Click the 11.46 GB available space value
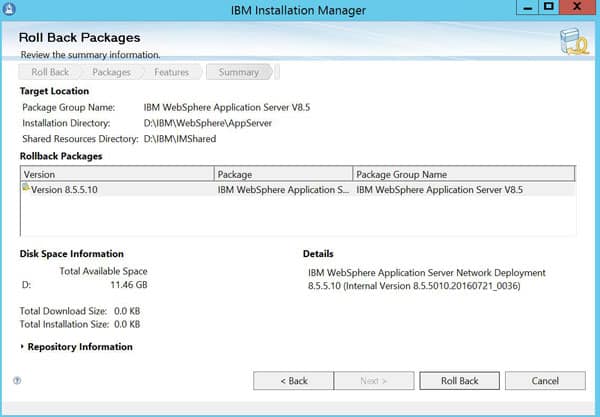Screen dimensions: 600x417 (x=129, y=285)
